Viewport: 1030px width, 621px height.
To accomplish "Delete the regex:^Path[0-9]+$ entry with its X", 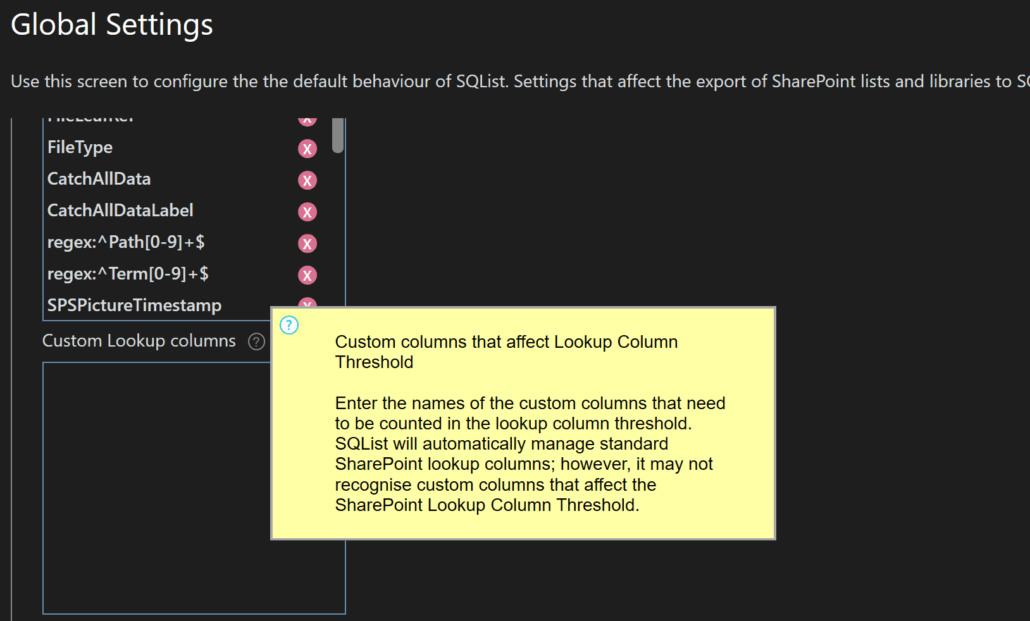I will (307, 243).
